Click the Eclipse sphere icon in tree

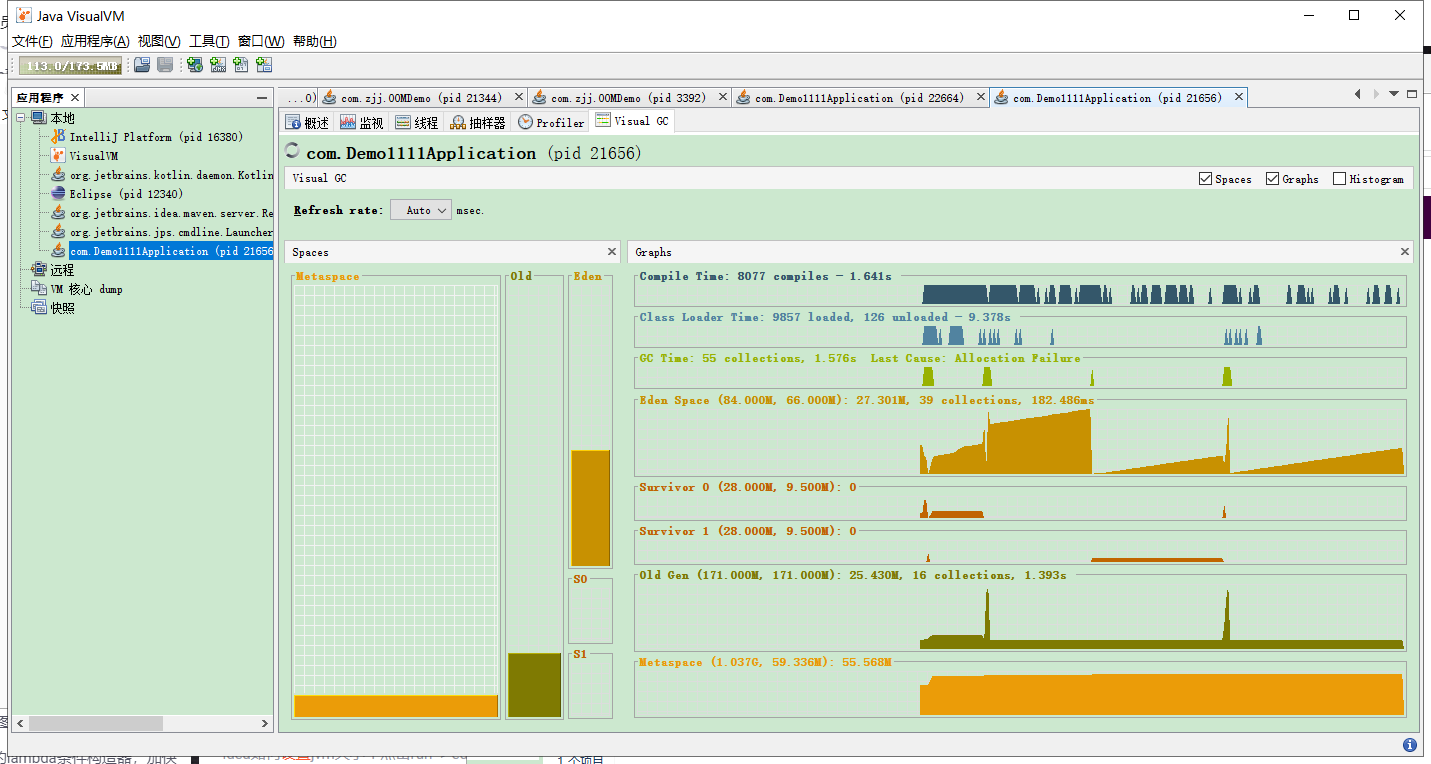pos(59,194)
